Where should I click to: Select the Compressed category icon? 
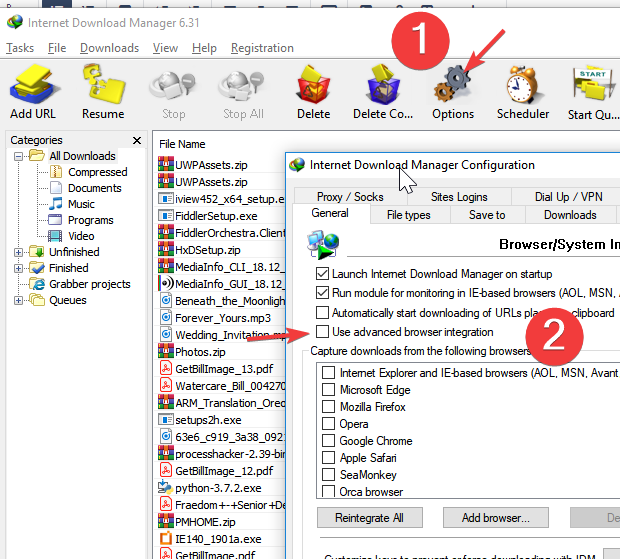[56, 172]
